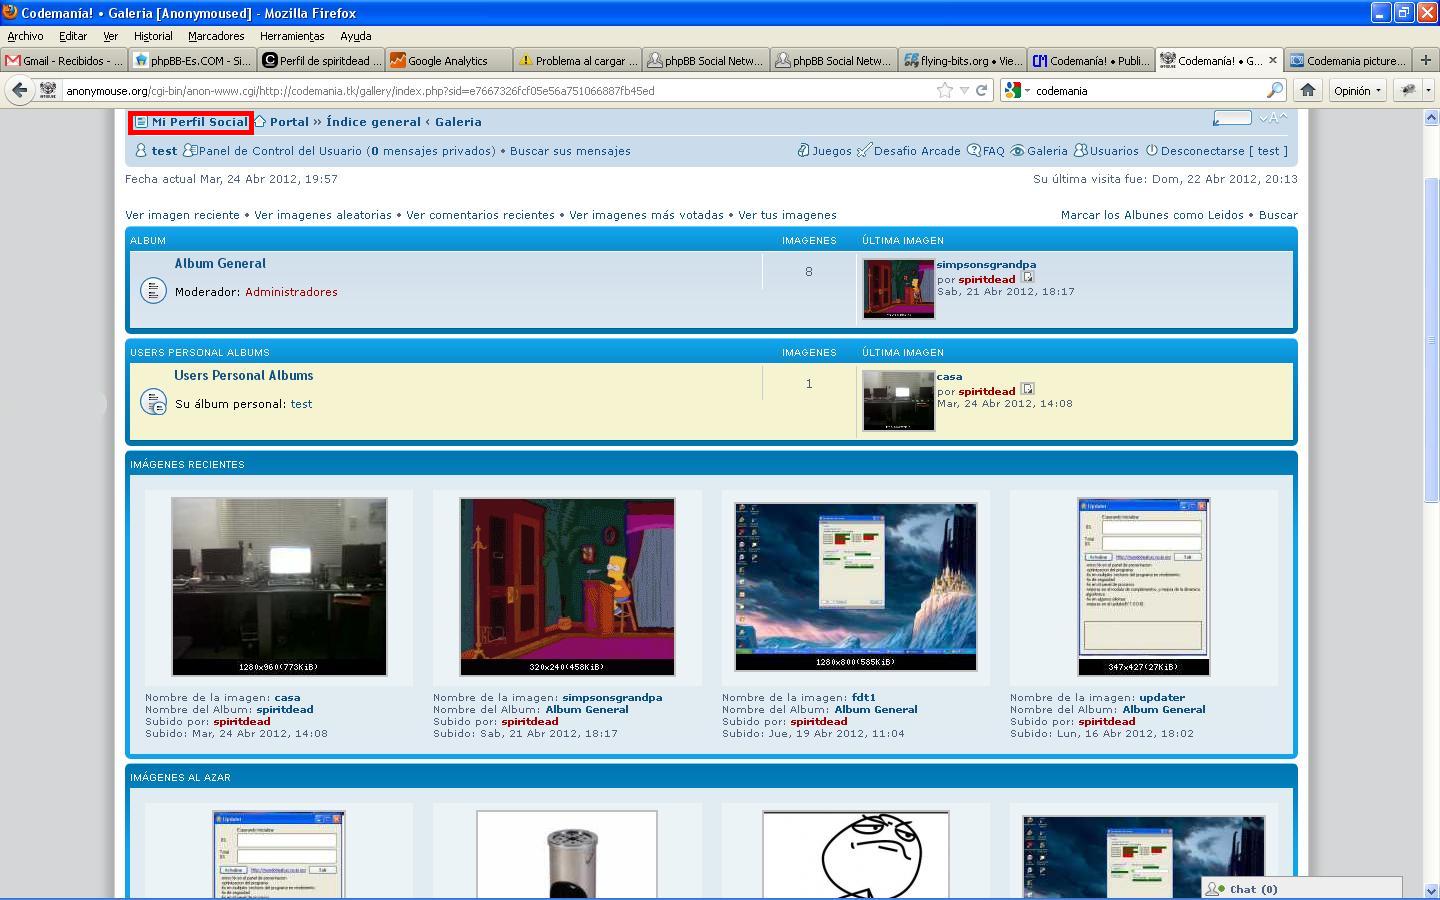Open the casa recent image thumbnail
This screenshot has width=1440, height=900.
click(279, 587)
